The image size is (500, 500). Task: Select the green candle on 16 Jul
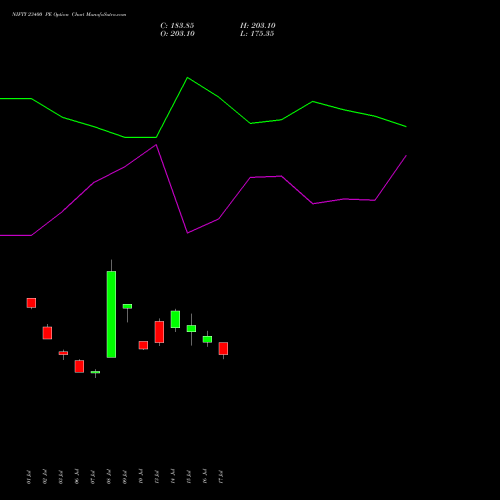click(x=207, y=339)
